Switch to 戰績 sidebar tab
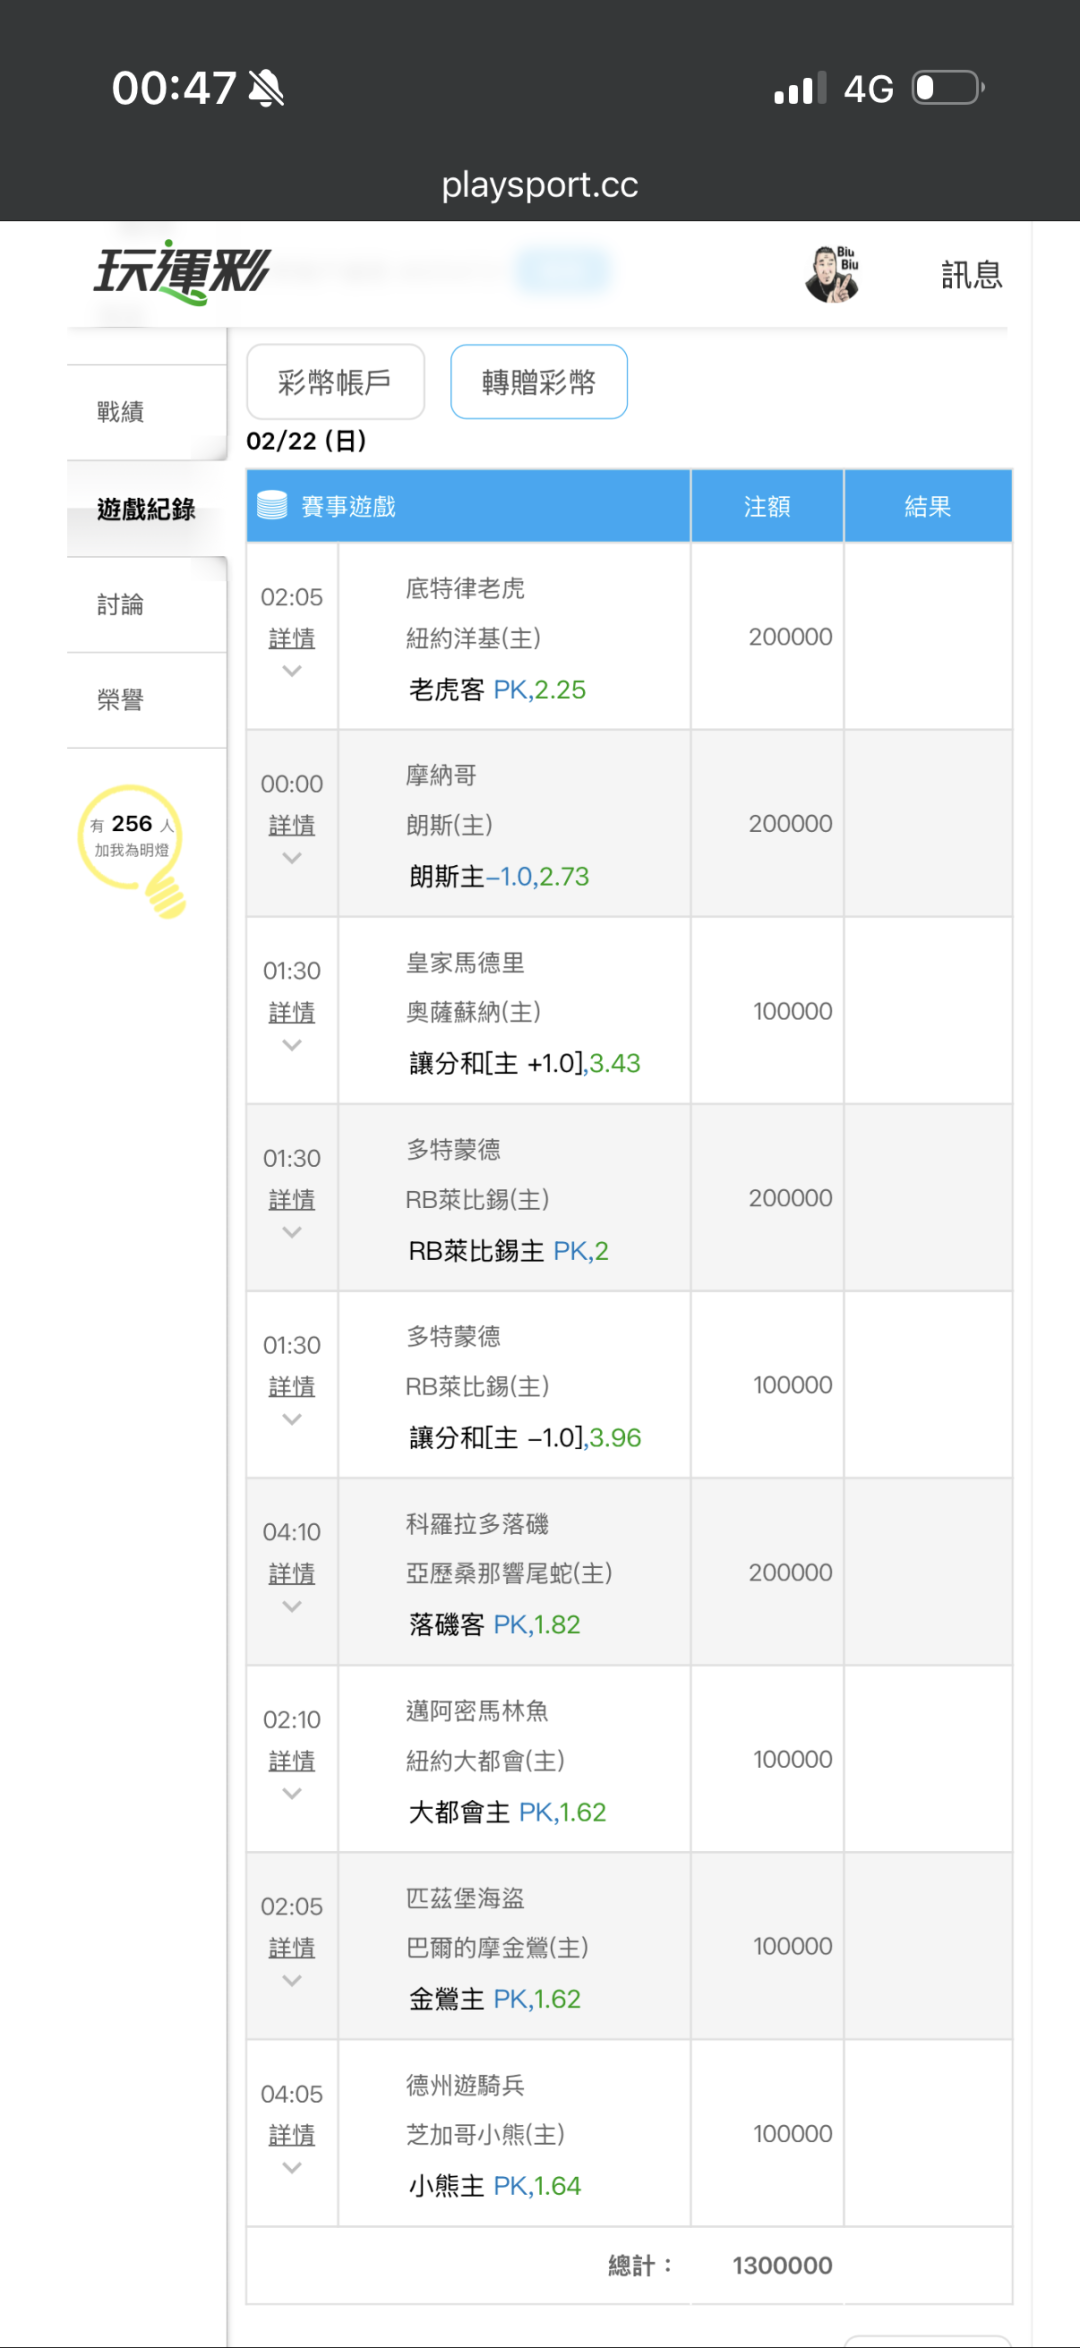The image size is (1080, 2348). tap(121, 412)
